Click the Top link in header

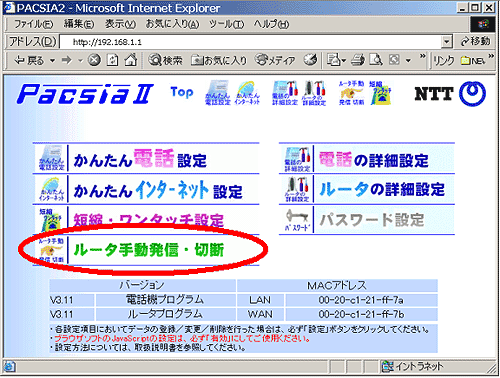click(x=182, y=92)
